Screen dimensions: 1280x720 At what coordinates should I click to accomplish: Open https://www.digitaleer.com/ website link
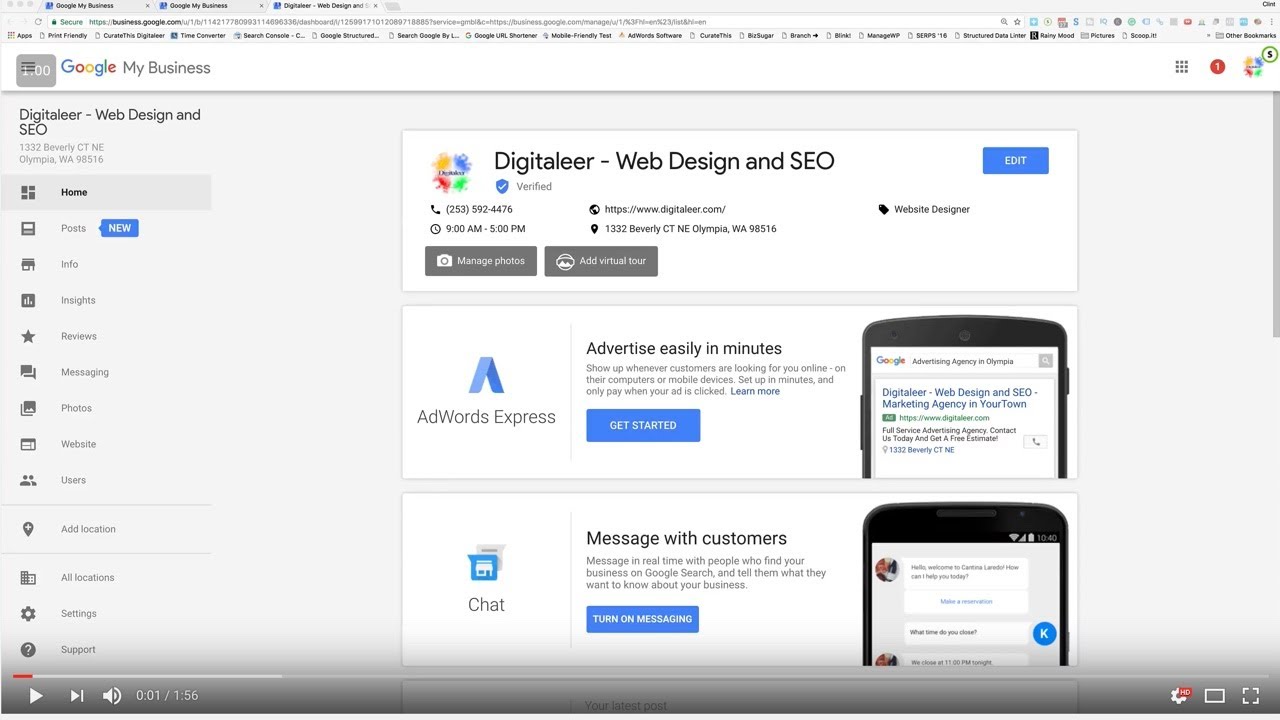[665, 209]
